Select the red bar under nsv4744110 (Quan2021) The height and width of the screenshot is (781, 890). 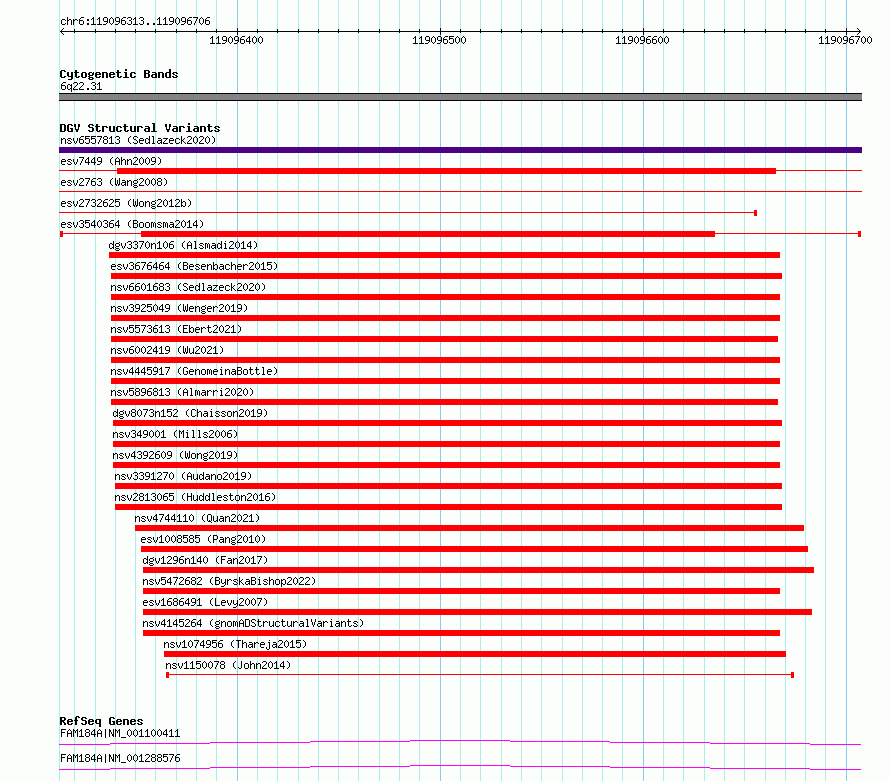pyautogui.click(x=469, y=528)
